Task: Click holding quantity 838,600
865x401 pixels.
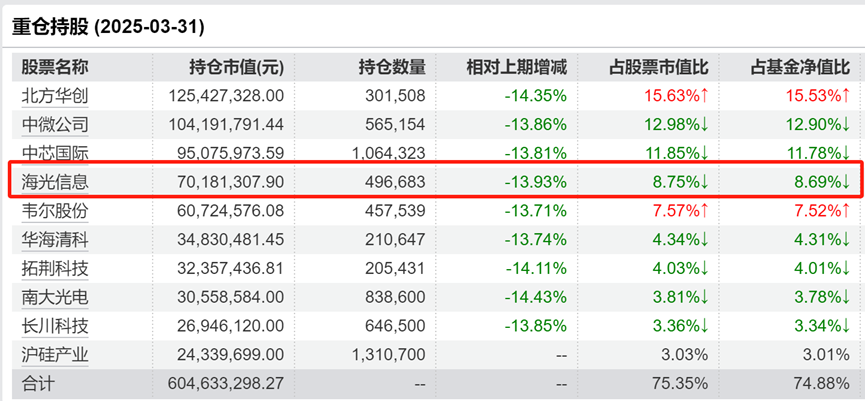Action: tap(395, 297)
